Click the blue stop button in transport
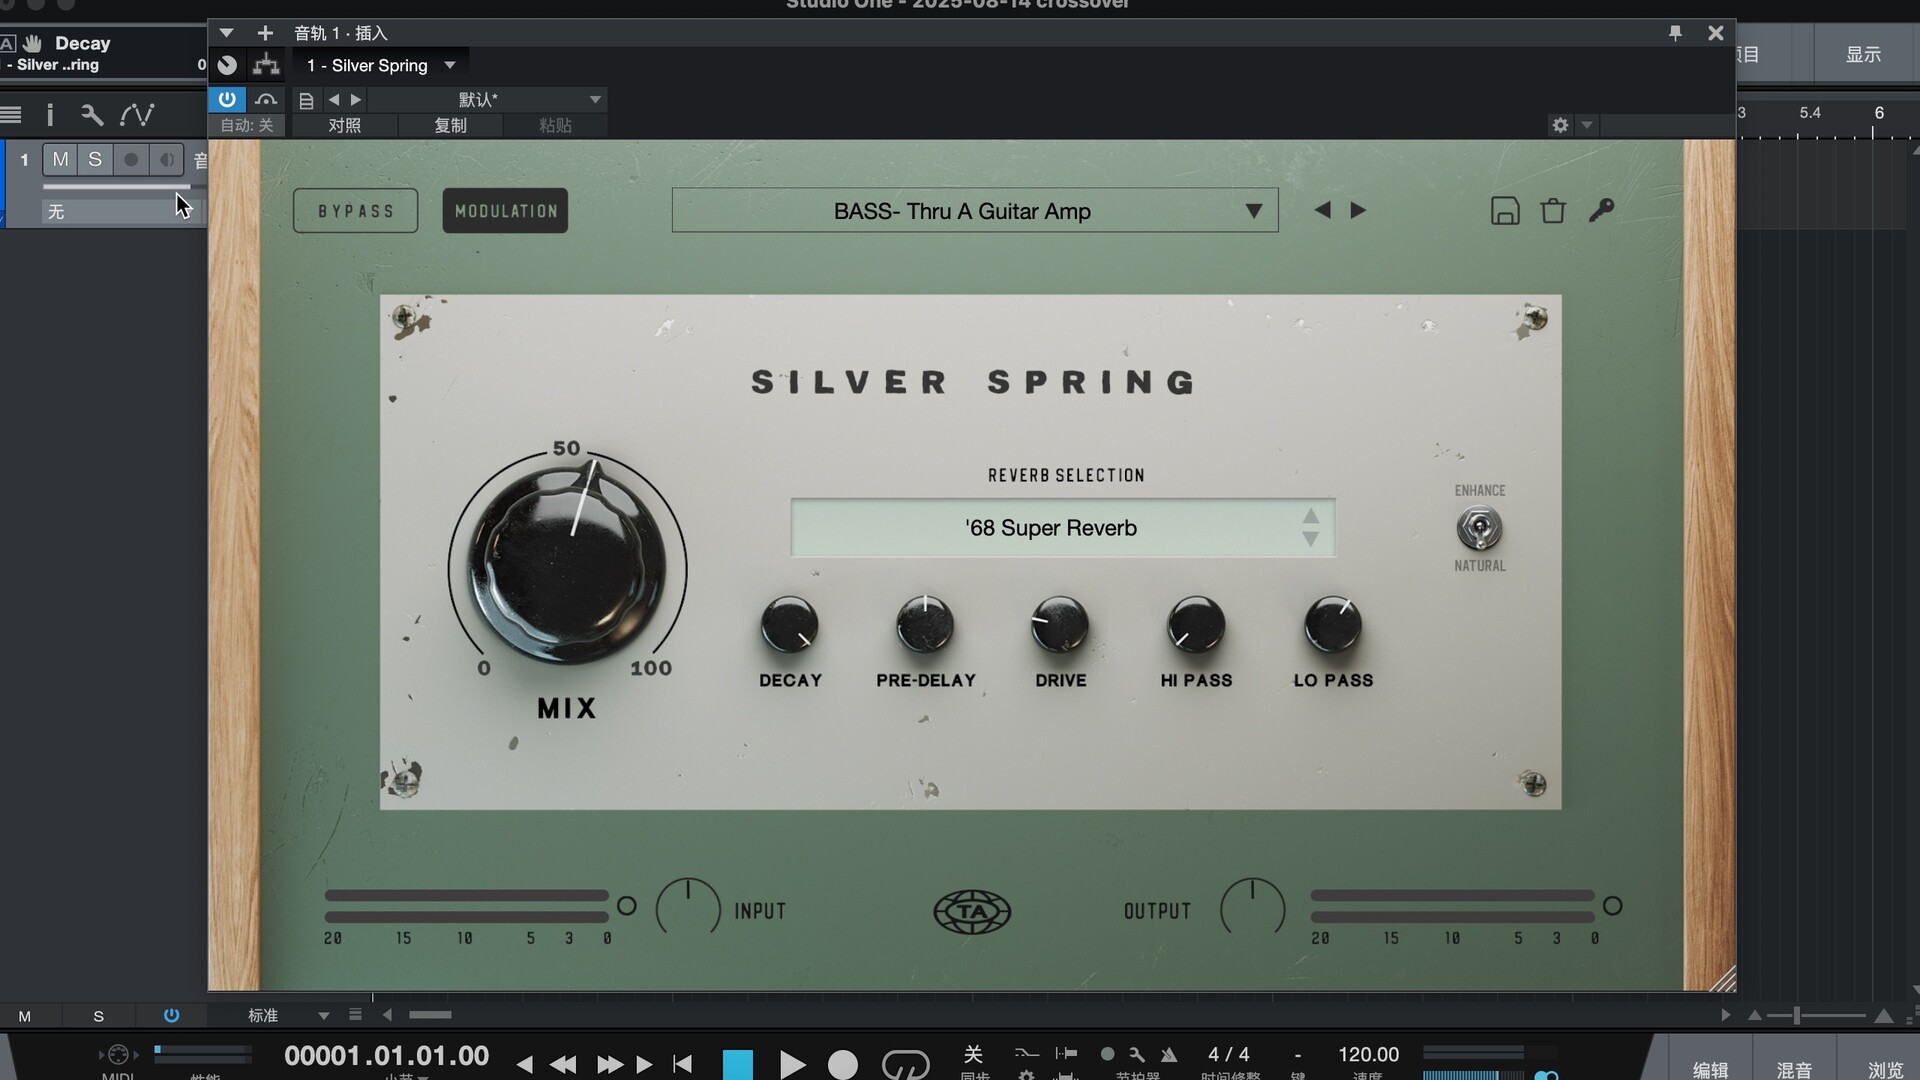The image size is (1920, 1080). tap(738, 1064)
